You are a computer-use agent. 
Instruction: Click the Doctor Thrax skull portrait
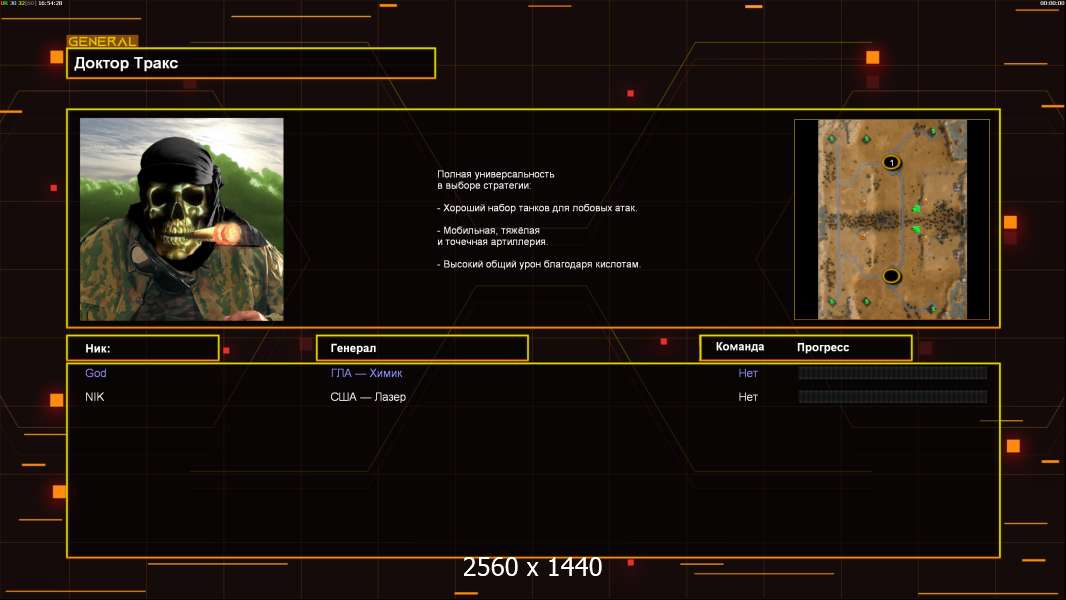[182, 219]
